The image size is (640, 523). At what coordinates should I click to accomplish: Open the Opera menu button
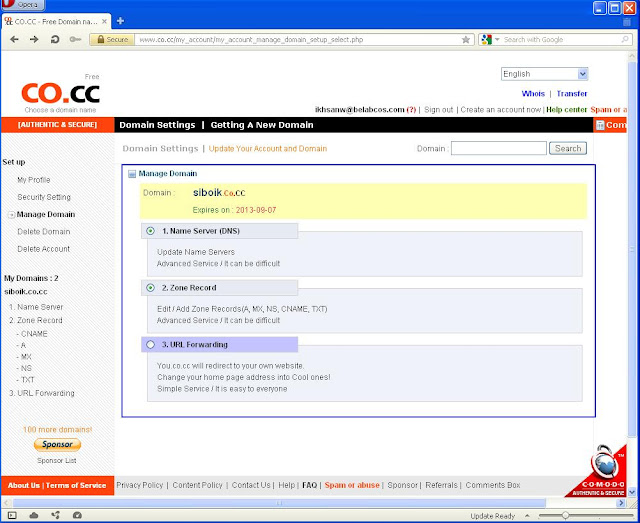(22, 5)
